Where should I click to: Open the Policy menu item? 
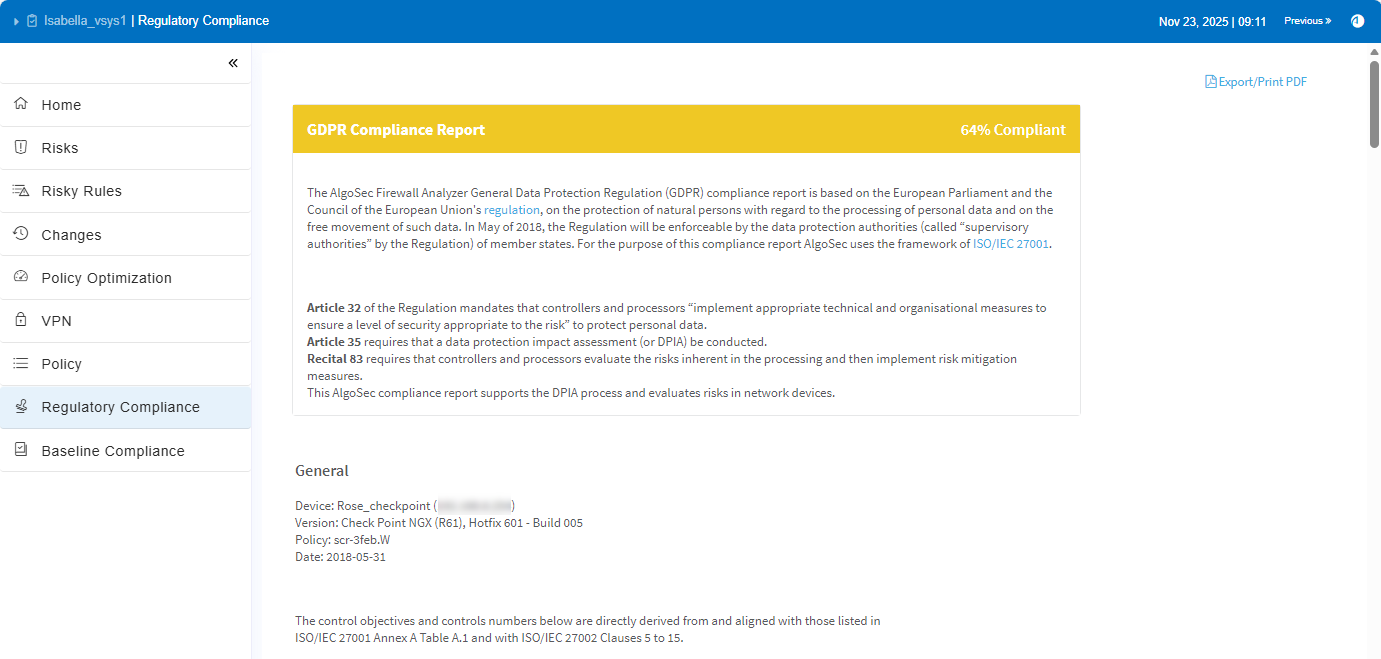61,364
